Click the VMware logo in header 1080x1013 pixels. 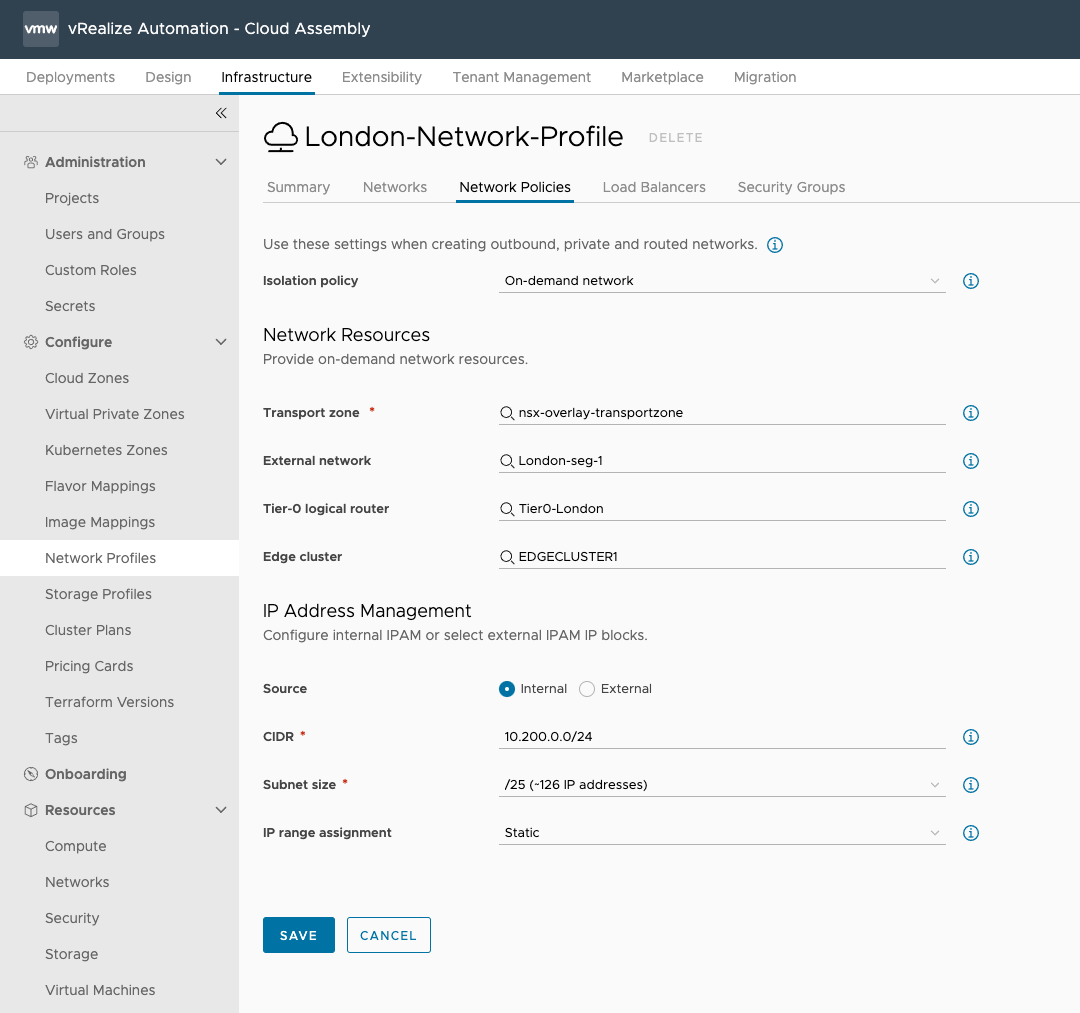pos(41,29)
